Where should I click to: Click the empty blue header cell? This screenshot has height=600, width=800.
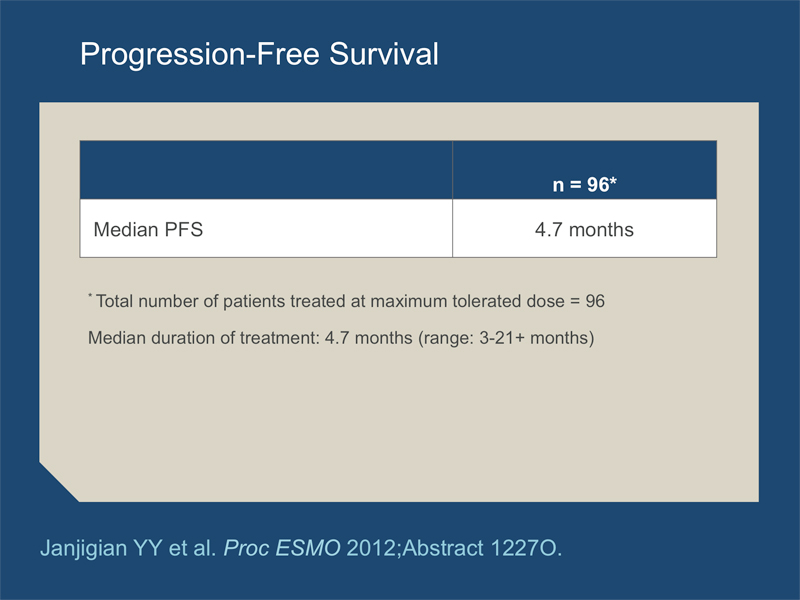(266, 170)
